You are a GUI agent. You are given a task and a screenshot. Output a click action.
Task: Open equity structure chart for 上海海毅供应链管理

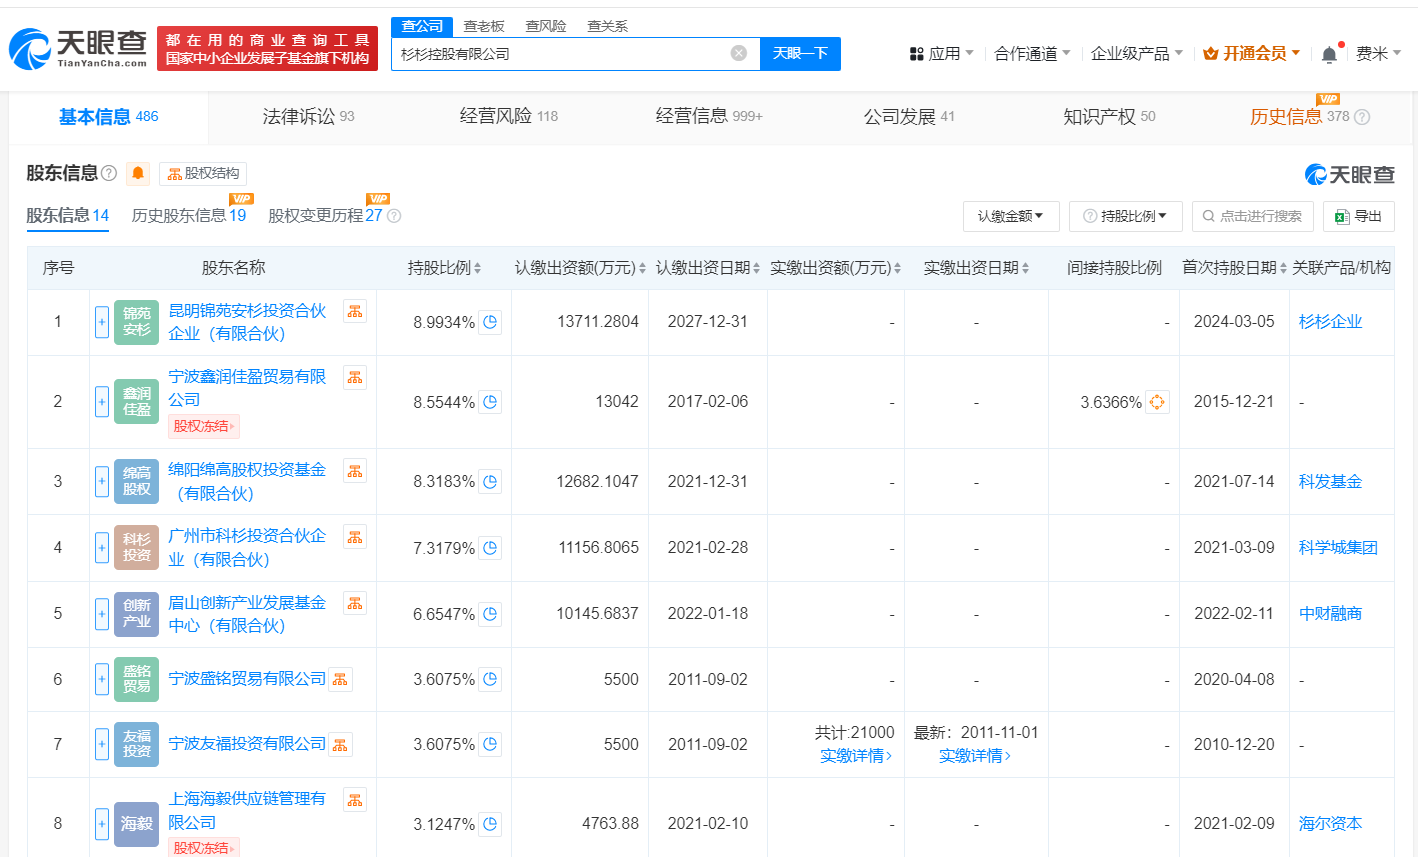pos(355,799)
